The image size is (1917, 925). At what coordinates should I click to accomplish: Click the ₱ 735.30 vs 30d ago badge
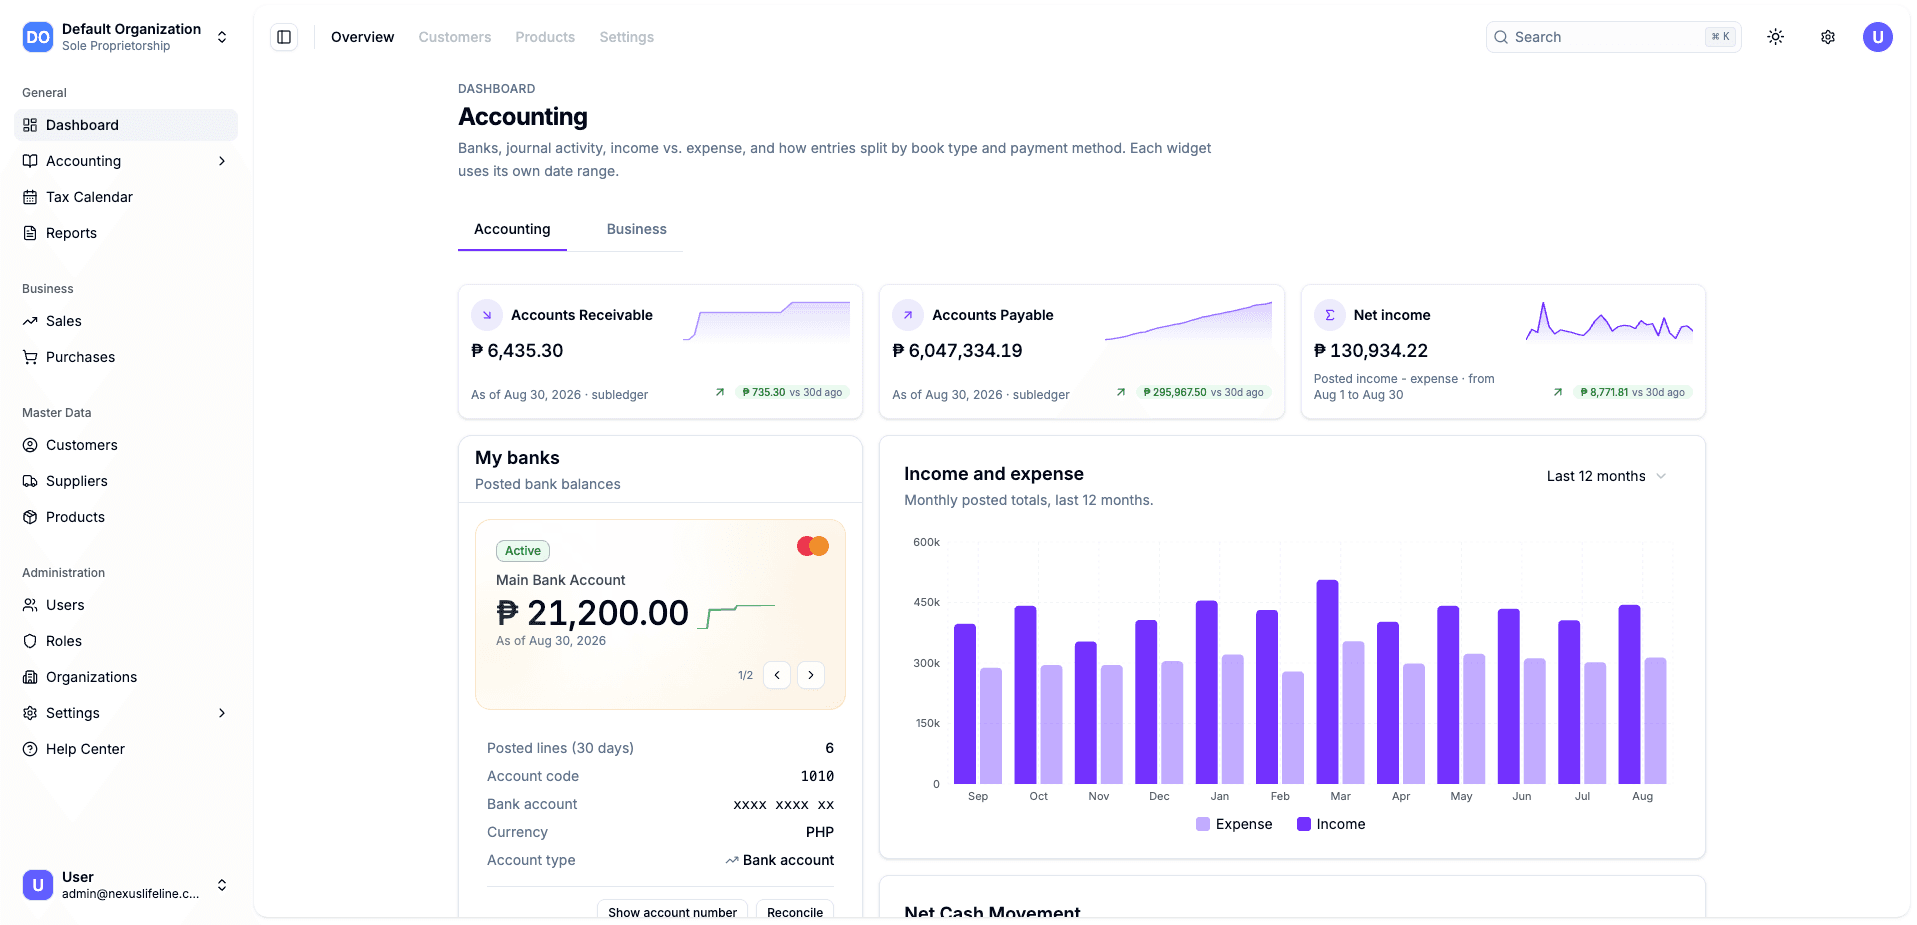[792, 393]
